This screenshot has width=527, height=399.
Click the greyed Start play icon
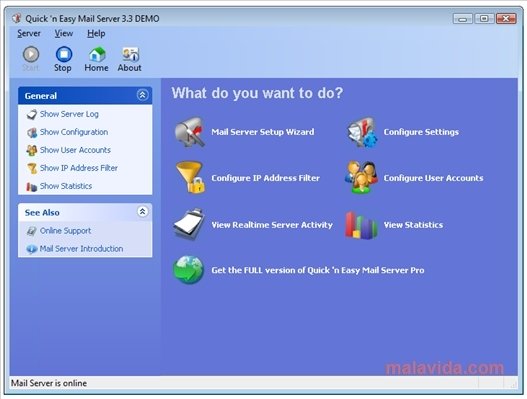point(31,54)
